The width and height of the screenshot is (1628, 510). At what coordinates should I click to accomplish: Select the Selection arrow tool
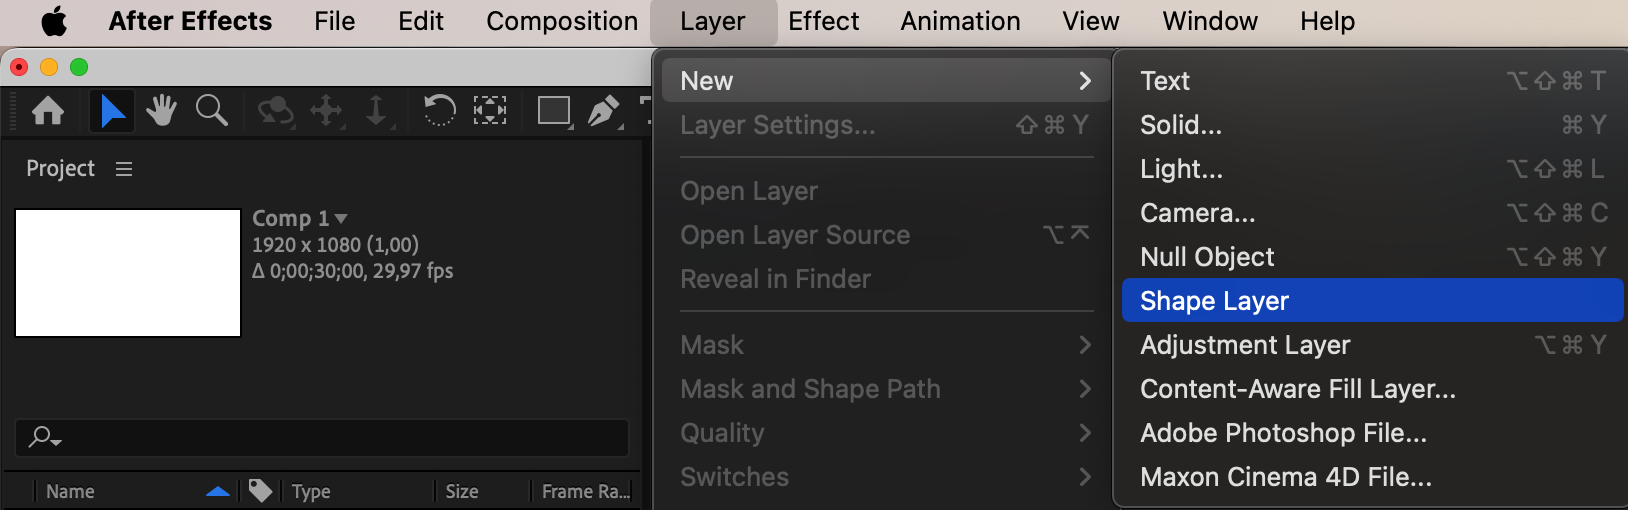coord(112,110)
